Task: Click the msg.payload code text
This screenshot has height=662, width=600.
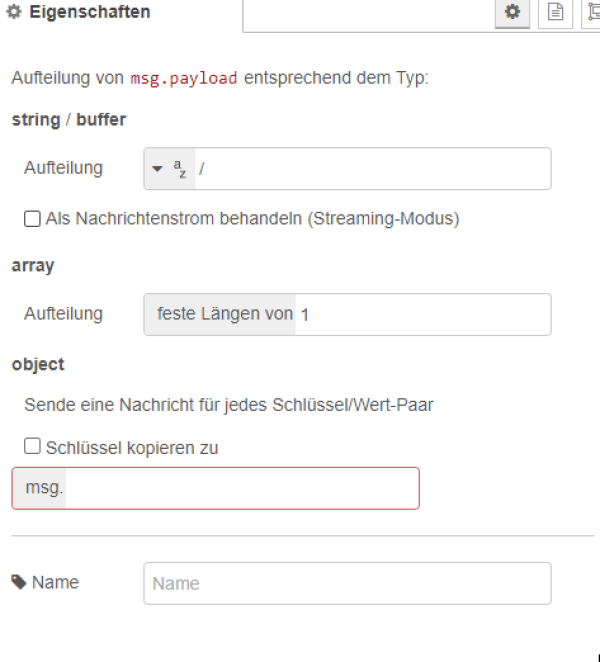Action: pyautogui.click(x=184, y=78)
